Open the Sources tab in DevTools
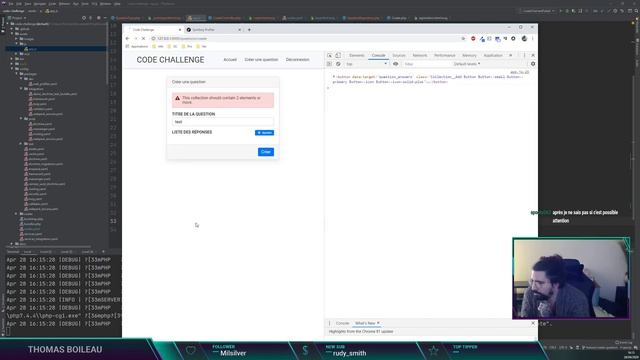 tap(399, 55)
